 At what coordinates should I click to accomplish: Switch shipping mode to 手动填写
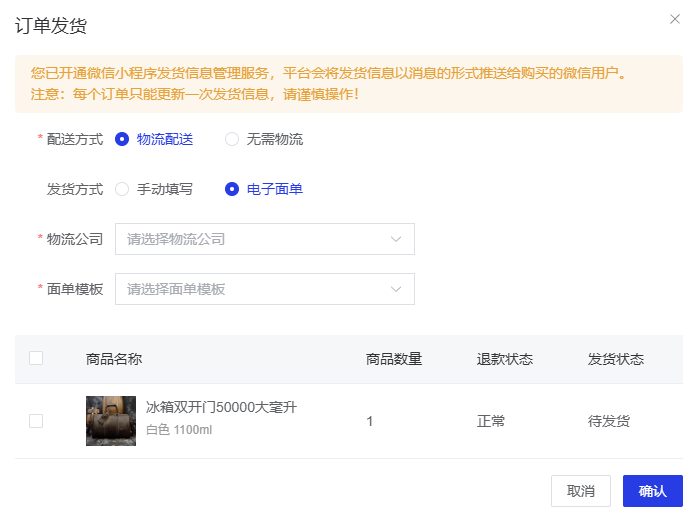coord(122,189)
